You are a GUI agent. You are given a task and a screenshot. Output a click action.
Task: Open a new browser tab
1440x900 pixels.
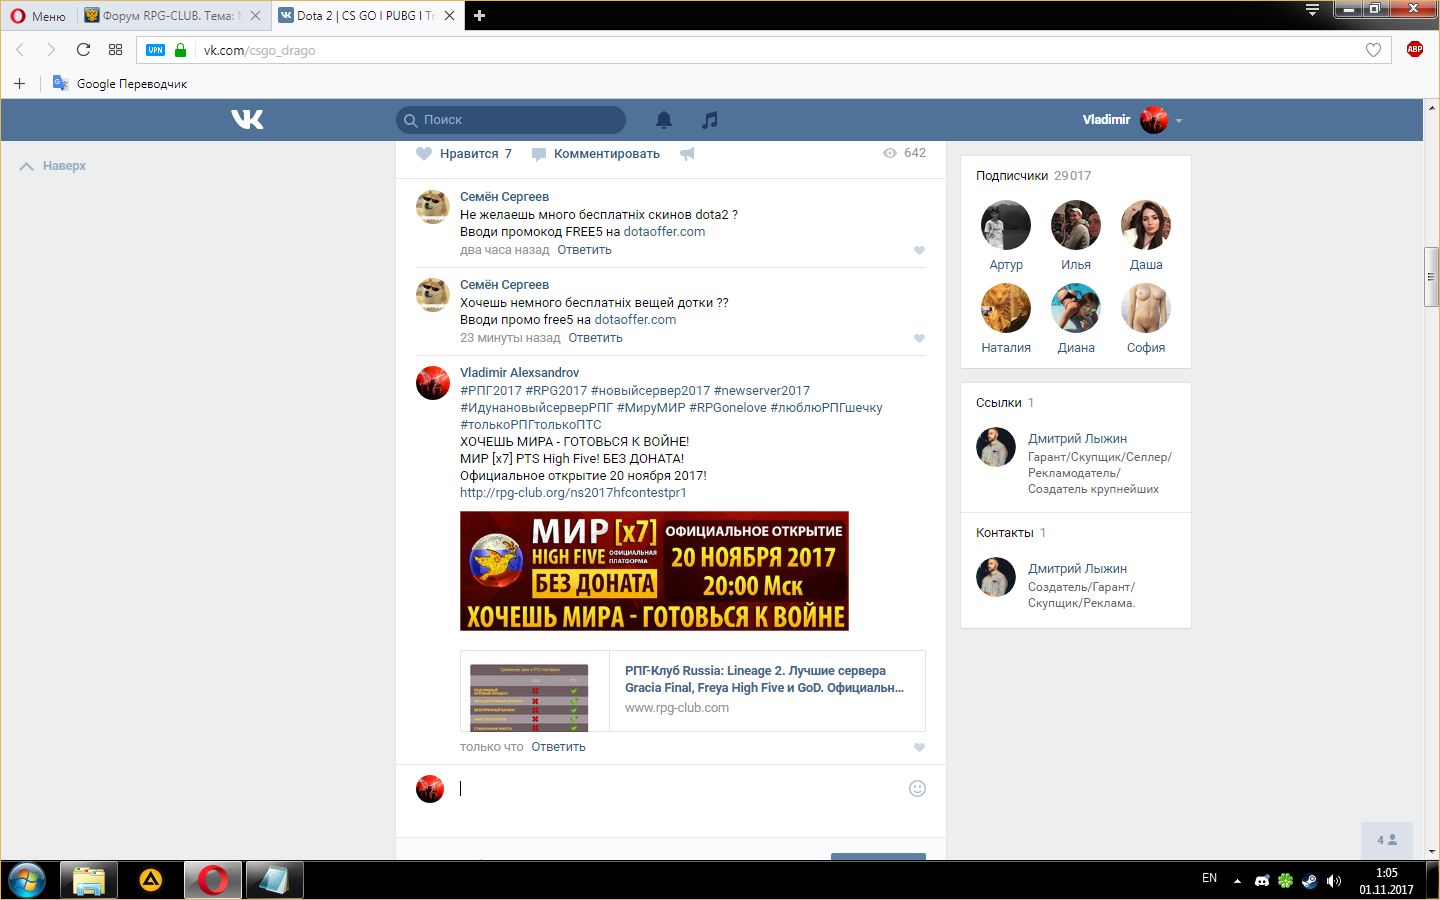[x=479, y=16]
